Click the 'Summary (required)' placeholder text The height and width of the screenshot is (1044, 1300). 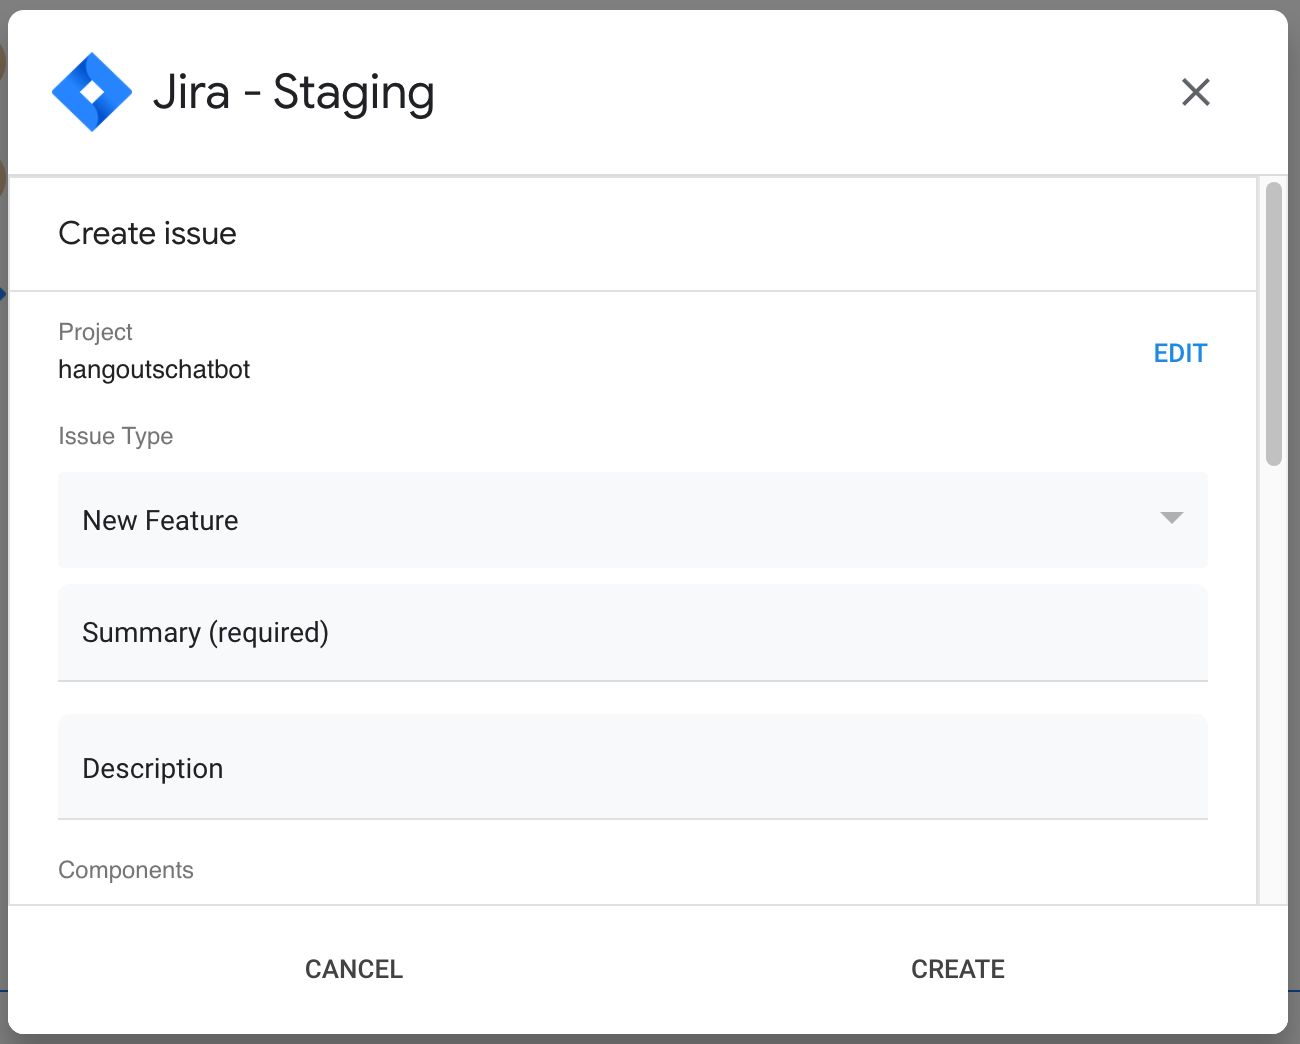[x=205, y=633]
